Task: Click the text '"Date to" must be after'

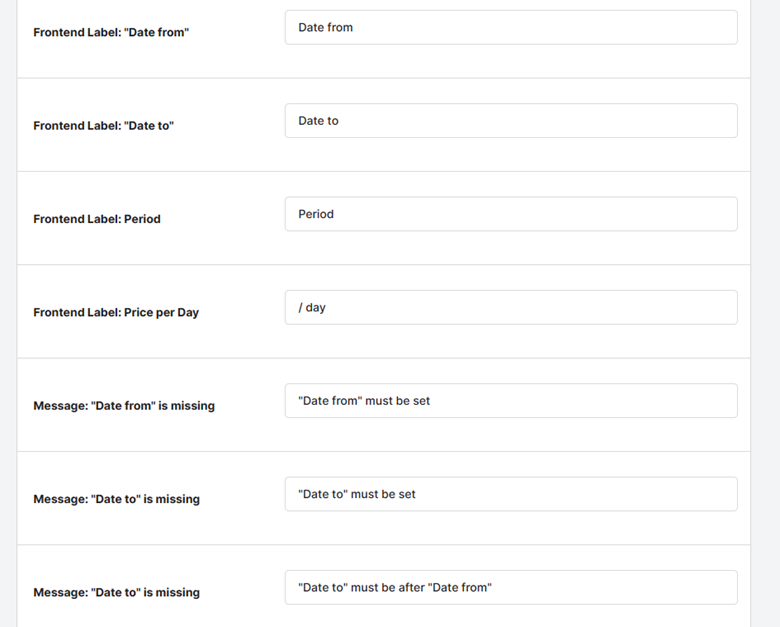Action: pos(361,588)
